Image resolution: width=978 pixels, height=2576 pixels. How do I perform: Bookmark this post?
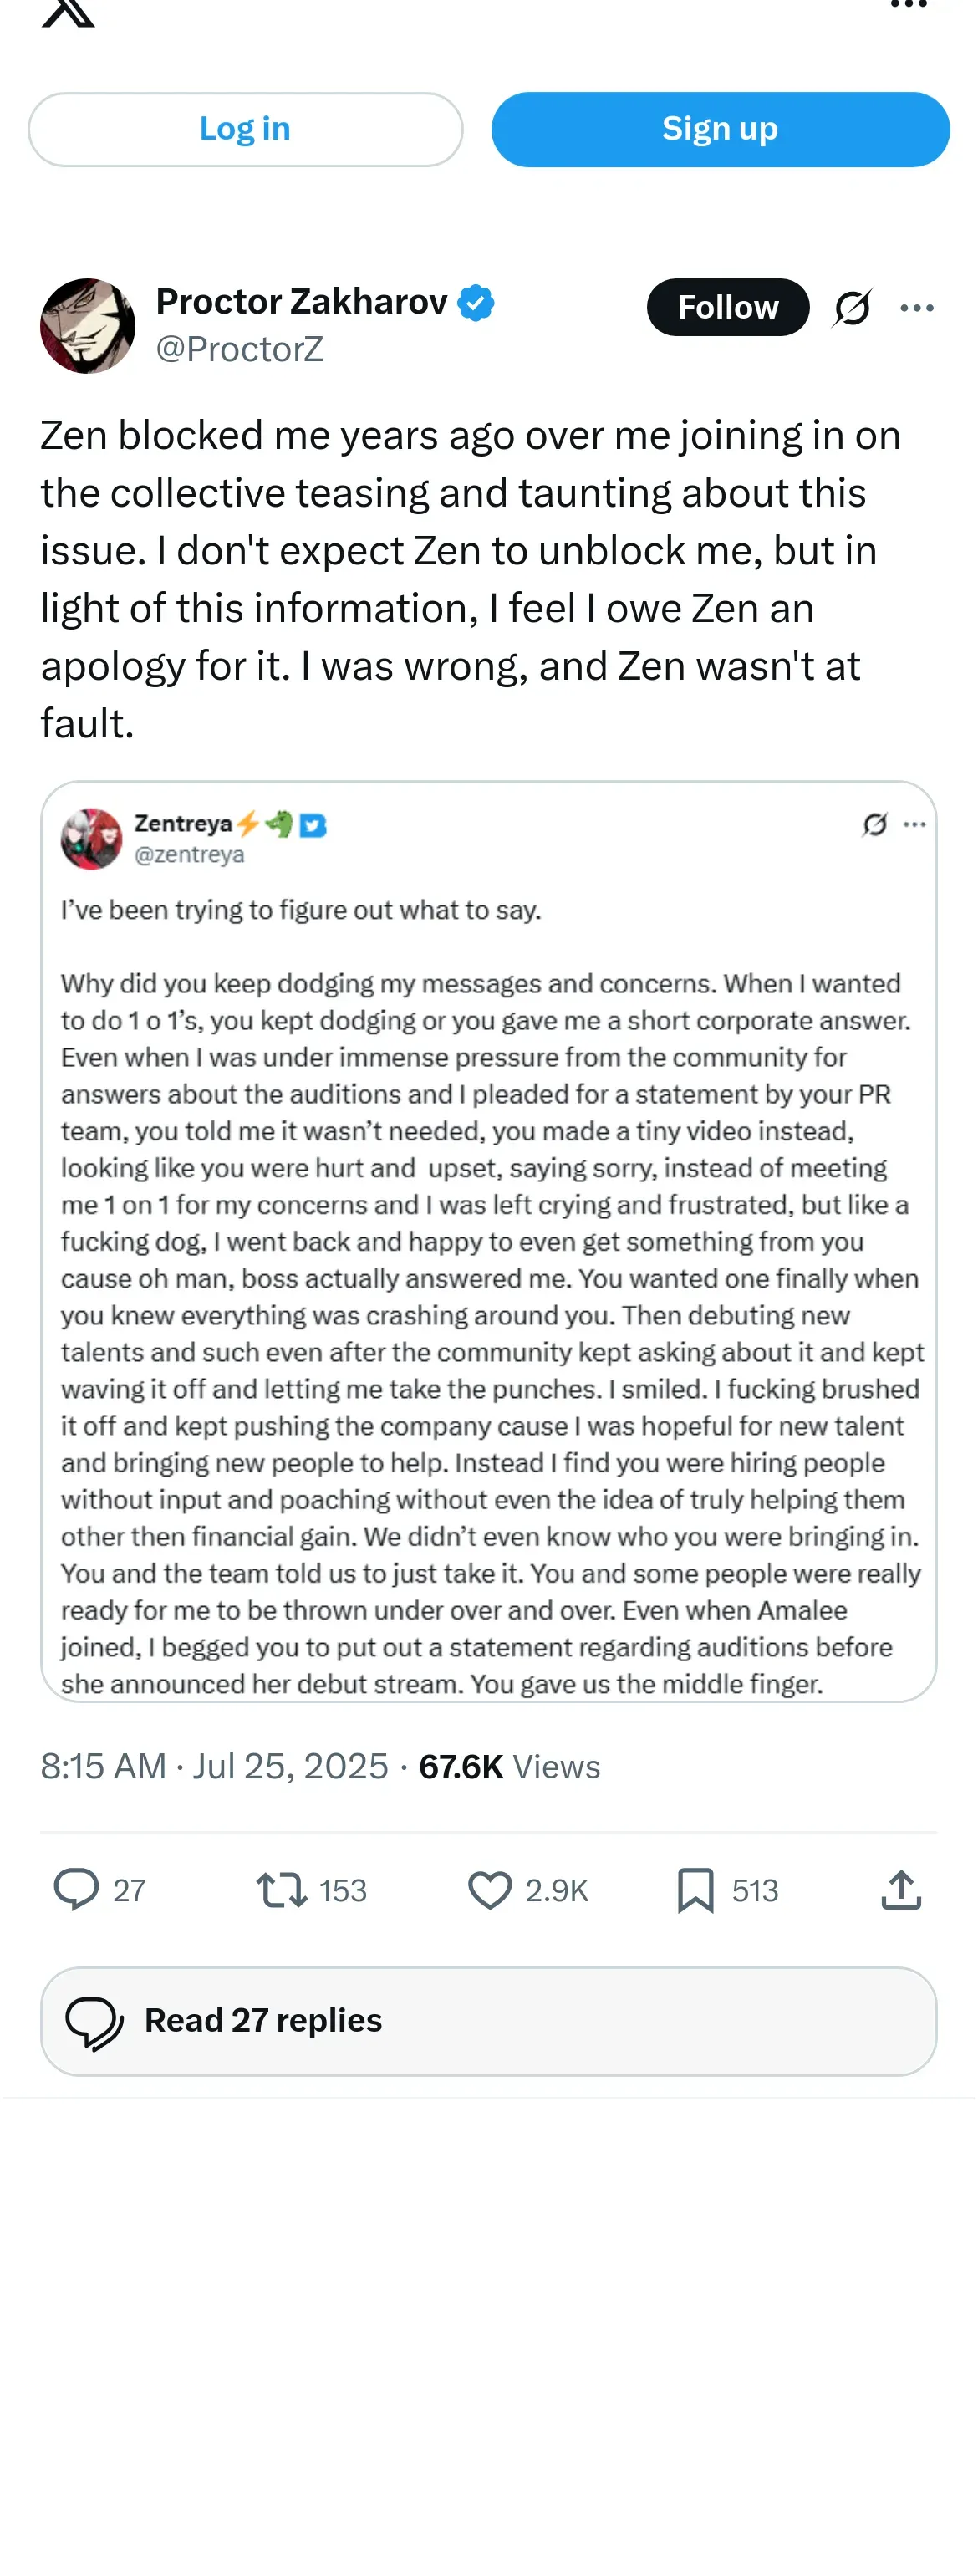point(695,1890)
